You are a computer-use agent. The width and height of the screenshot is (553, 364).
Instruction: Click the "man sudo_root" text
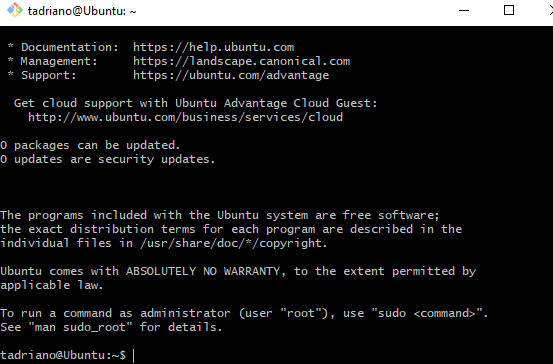tap(80, 327)
